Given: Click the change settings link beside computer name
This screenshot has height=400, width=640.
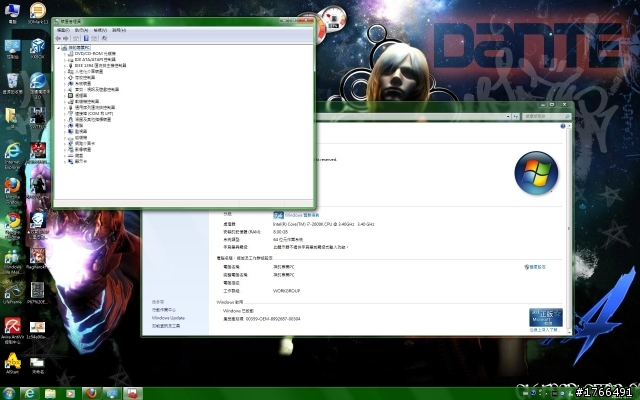Looking at the screenshot, I should pyautogui.click(x=535, y=267).
